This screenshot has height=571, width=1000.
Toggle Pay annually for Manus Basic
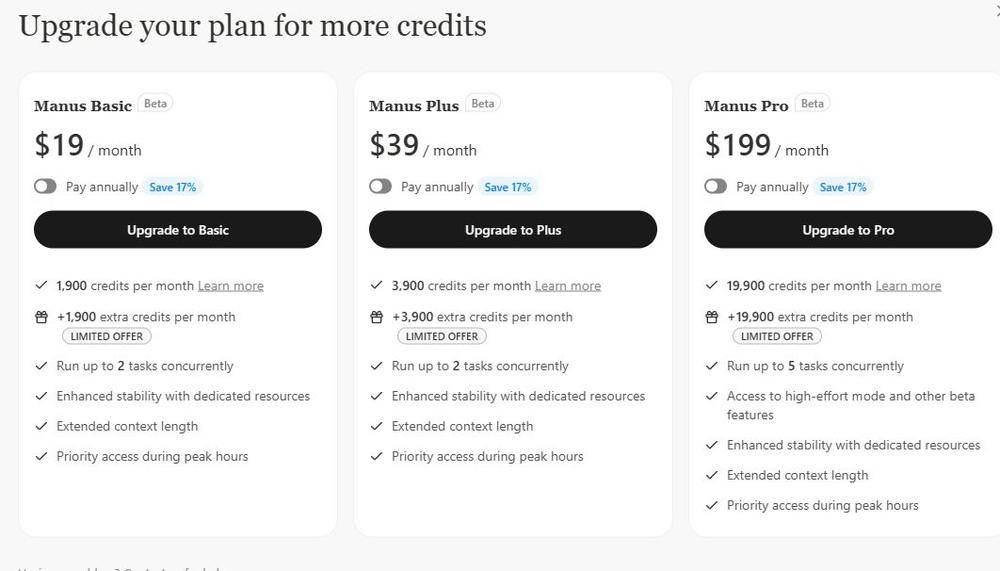pyautogui.click(x=45, y=186)
